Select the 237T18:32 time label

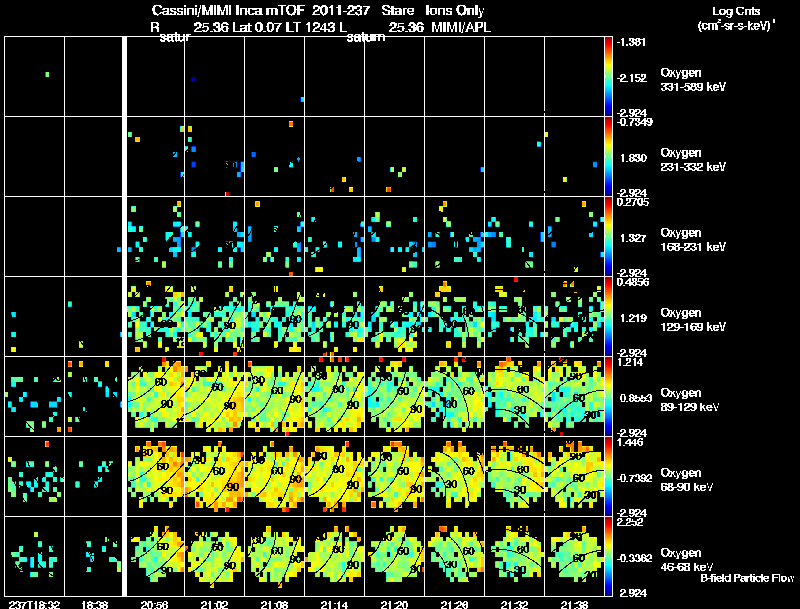(34, 604)
